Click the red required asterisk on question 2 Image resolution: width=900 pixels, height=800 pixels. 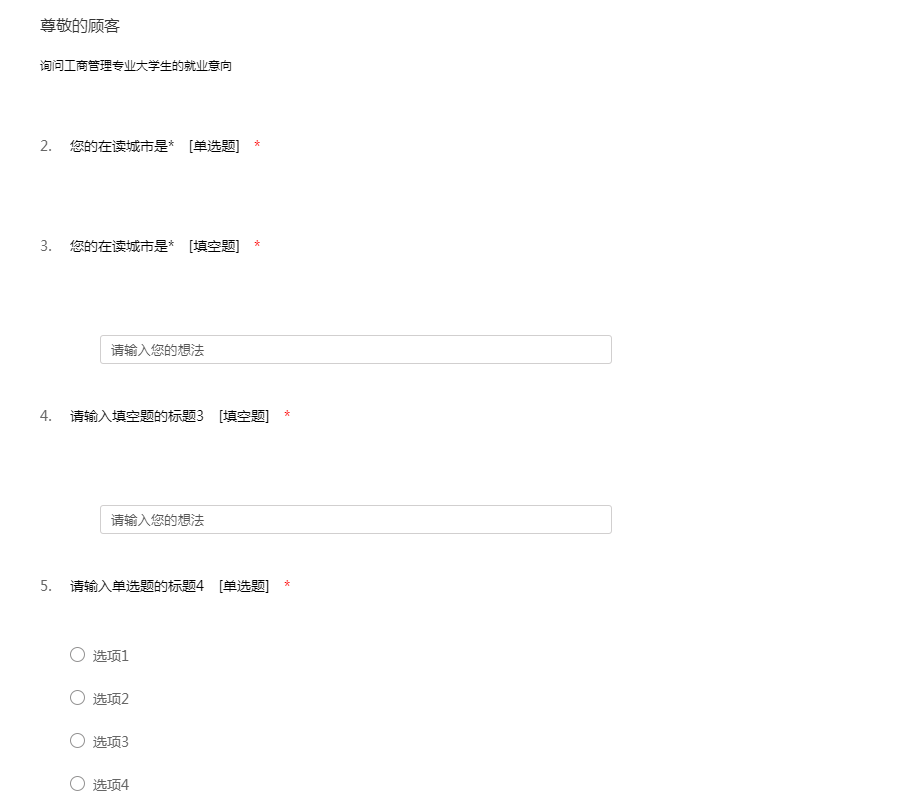tap(257, 146)
